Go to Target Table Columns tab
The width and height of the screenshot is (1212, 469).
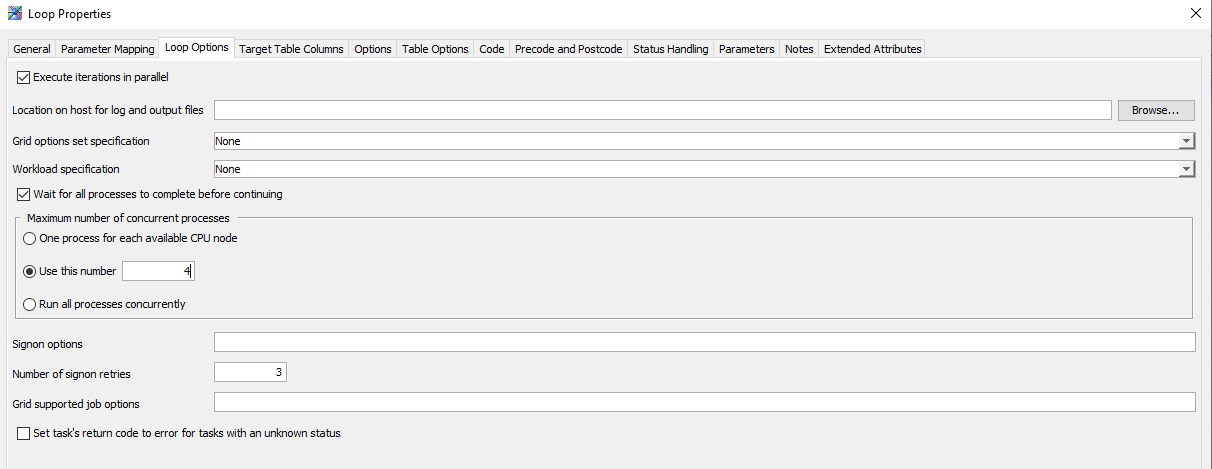[x=292, y=49]
